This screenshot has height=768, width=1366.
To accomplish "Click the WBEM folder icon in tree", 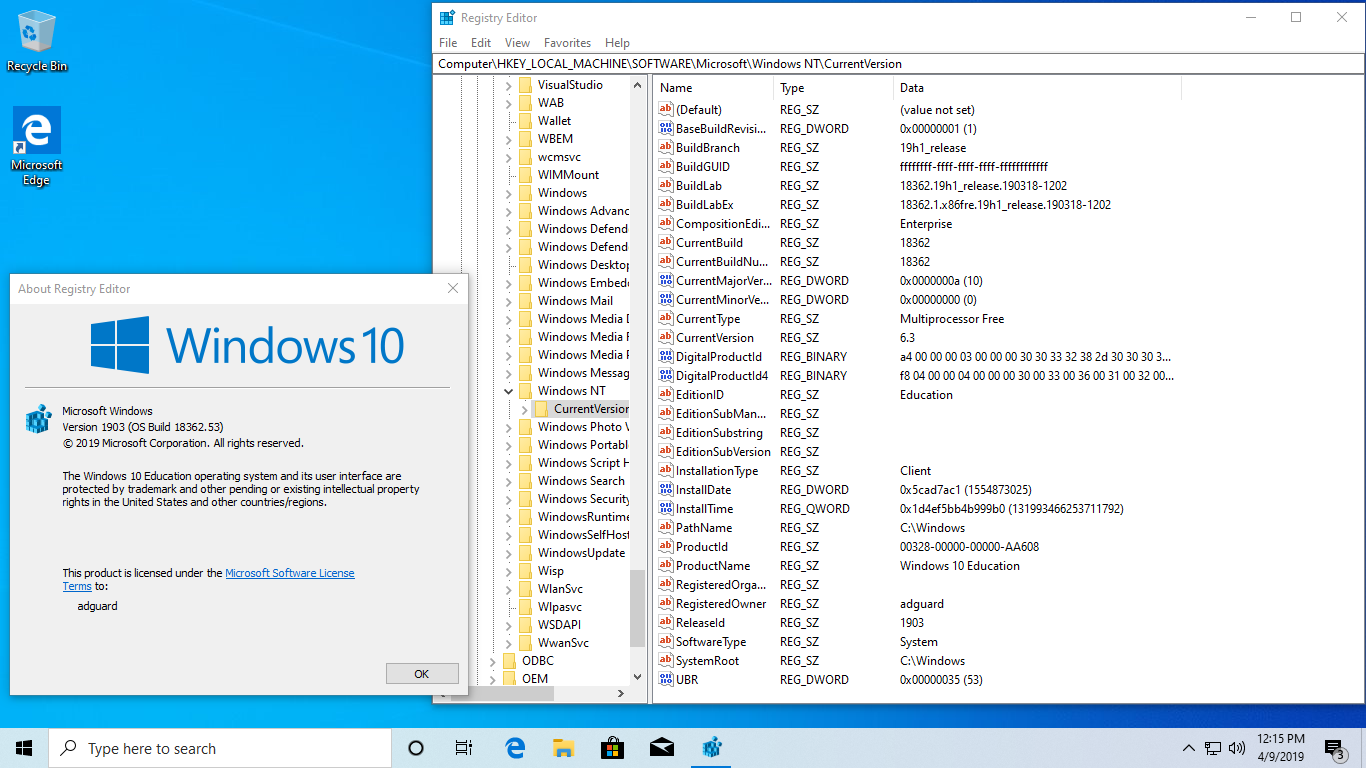I will click(525, 139).
